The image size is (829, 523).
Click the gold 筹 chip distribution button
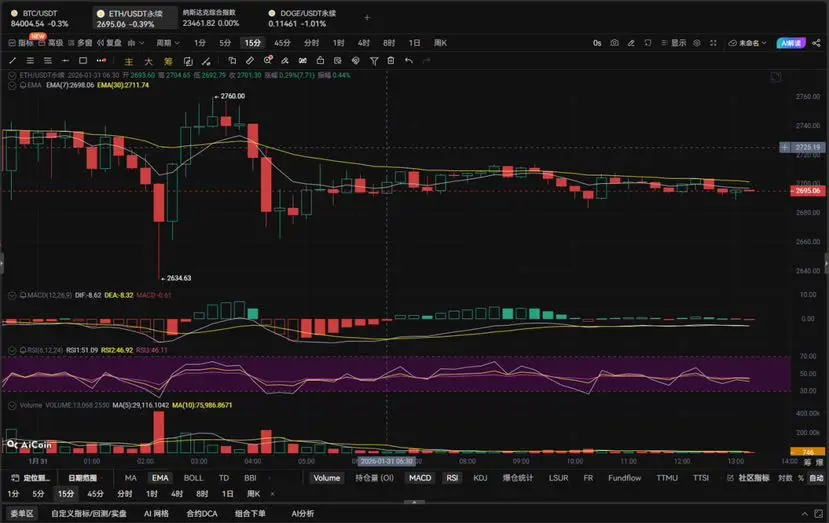tap(168, 61)
